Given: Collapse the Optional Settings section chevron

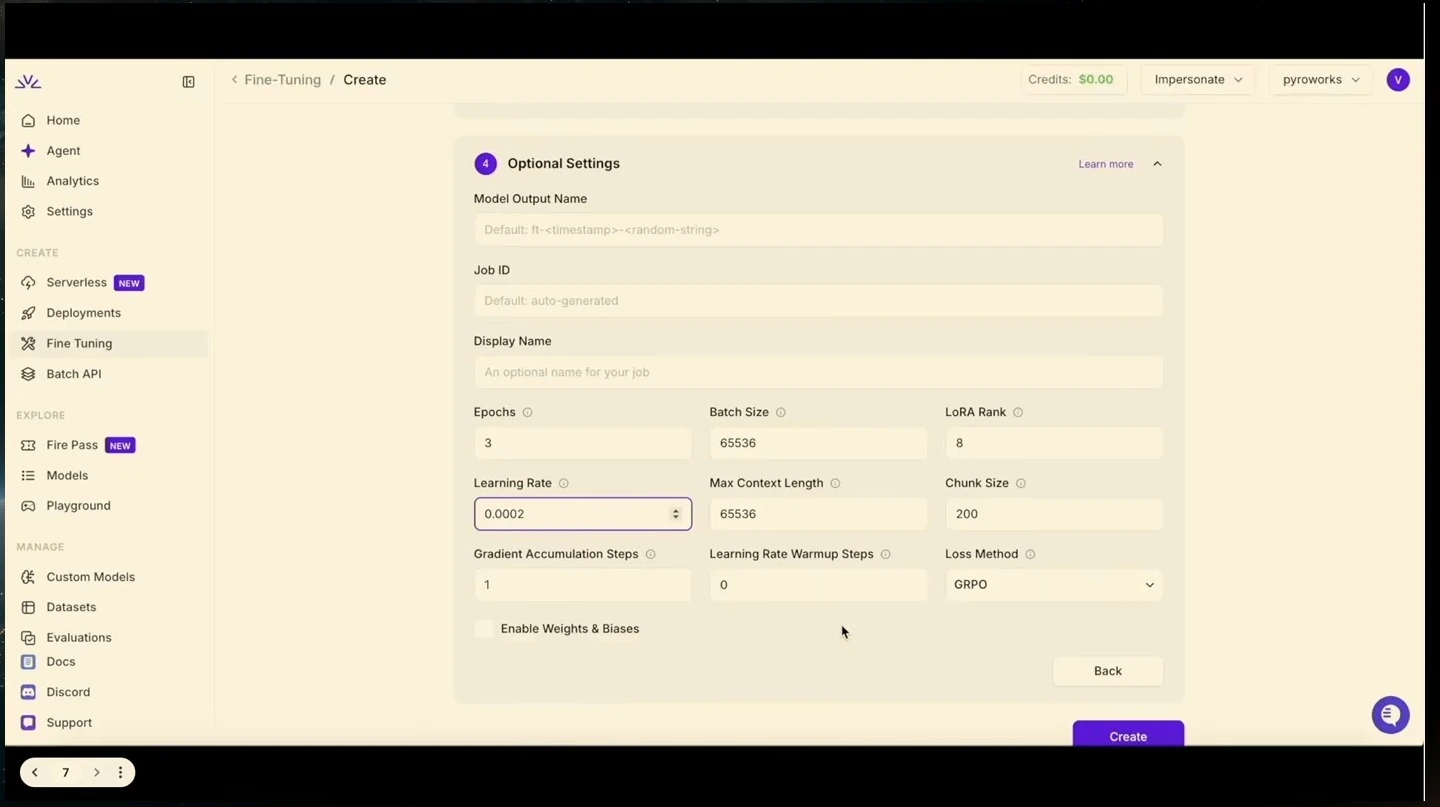Looking at the screenshot, I should pyautogui.click(x=1157, y=164).
